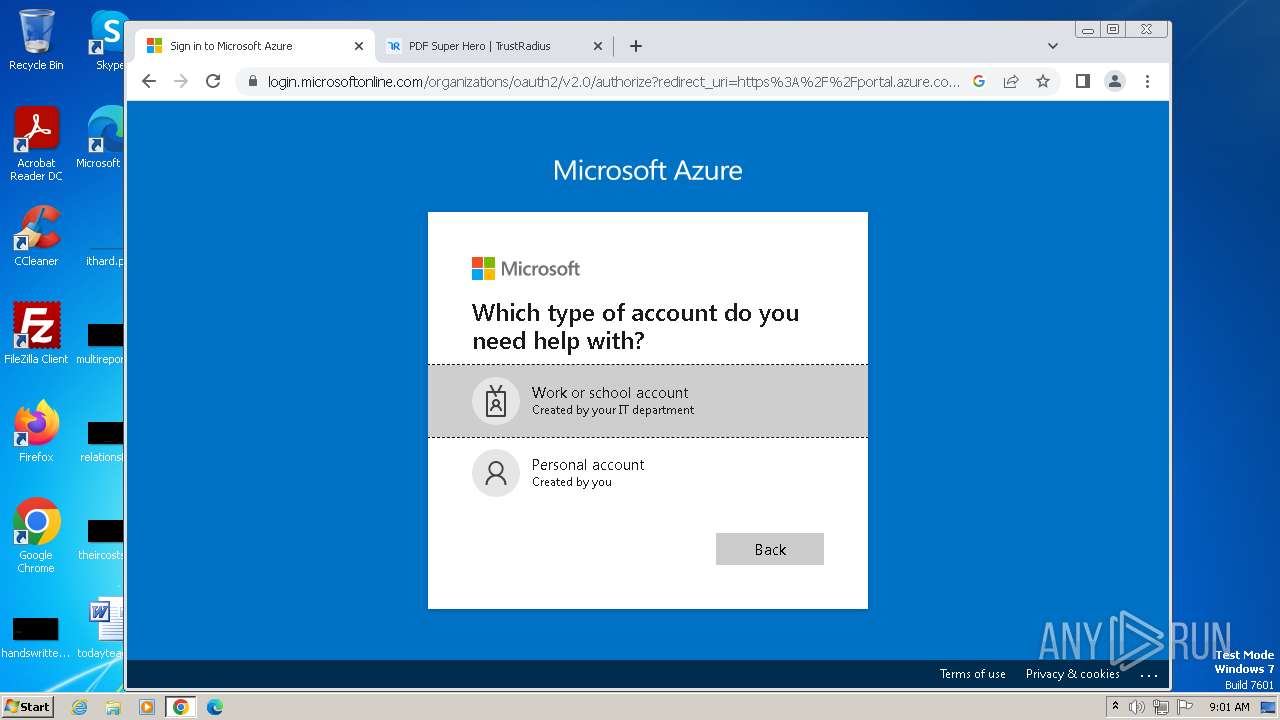1280x720 pixels.
Task: Click Chrome icon in taskbar
Action: click(x=181, y=707)
